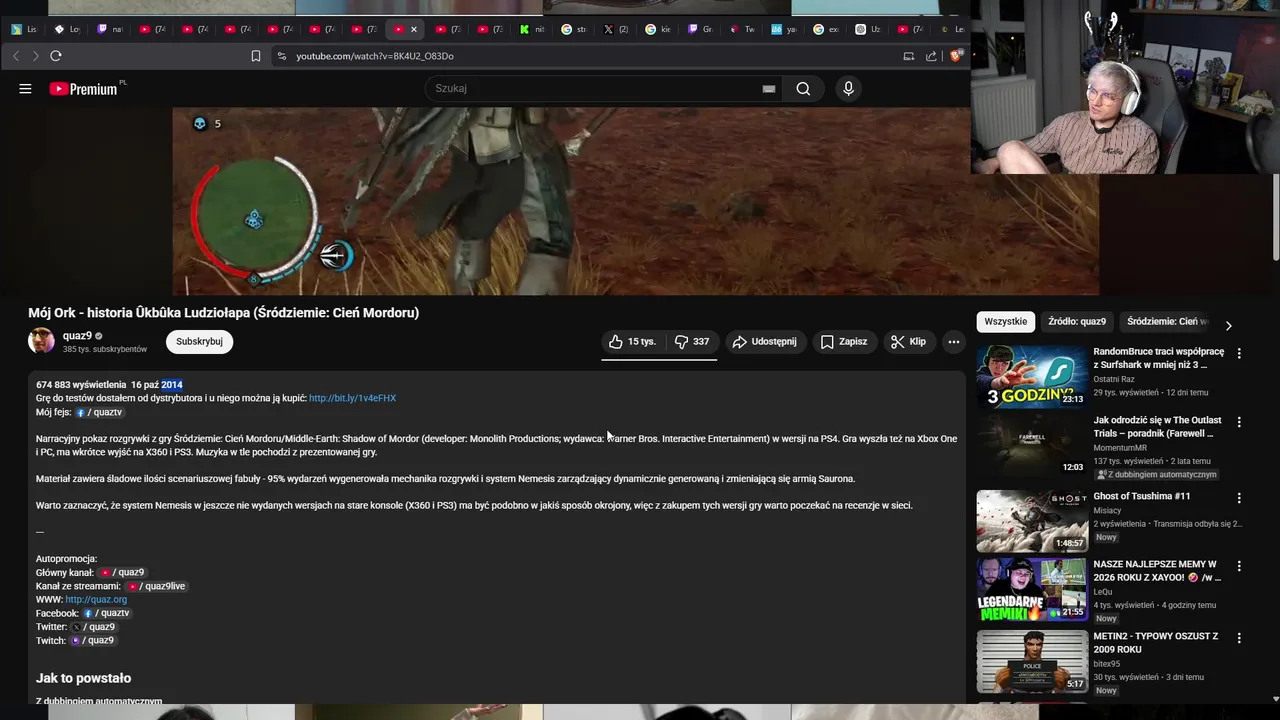Open the YouTube hamburger guide menu
This screenshot has height=720, width=1280.
click(x=25, y=89)
